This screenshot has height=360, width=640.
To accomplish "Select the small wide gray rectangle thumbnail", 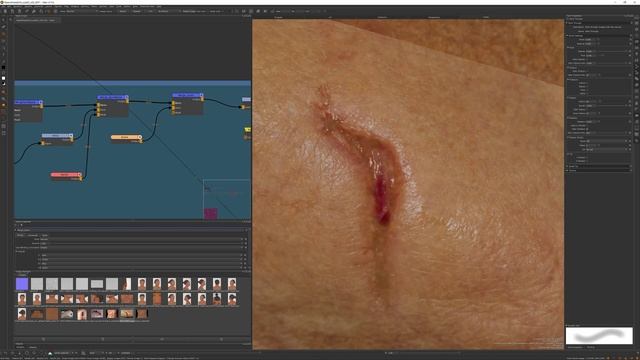I will (97, 284).
